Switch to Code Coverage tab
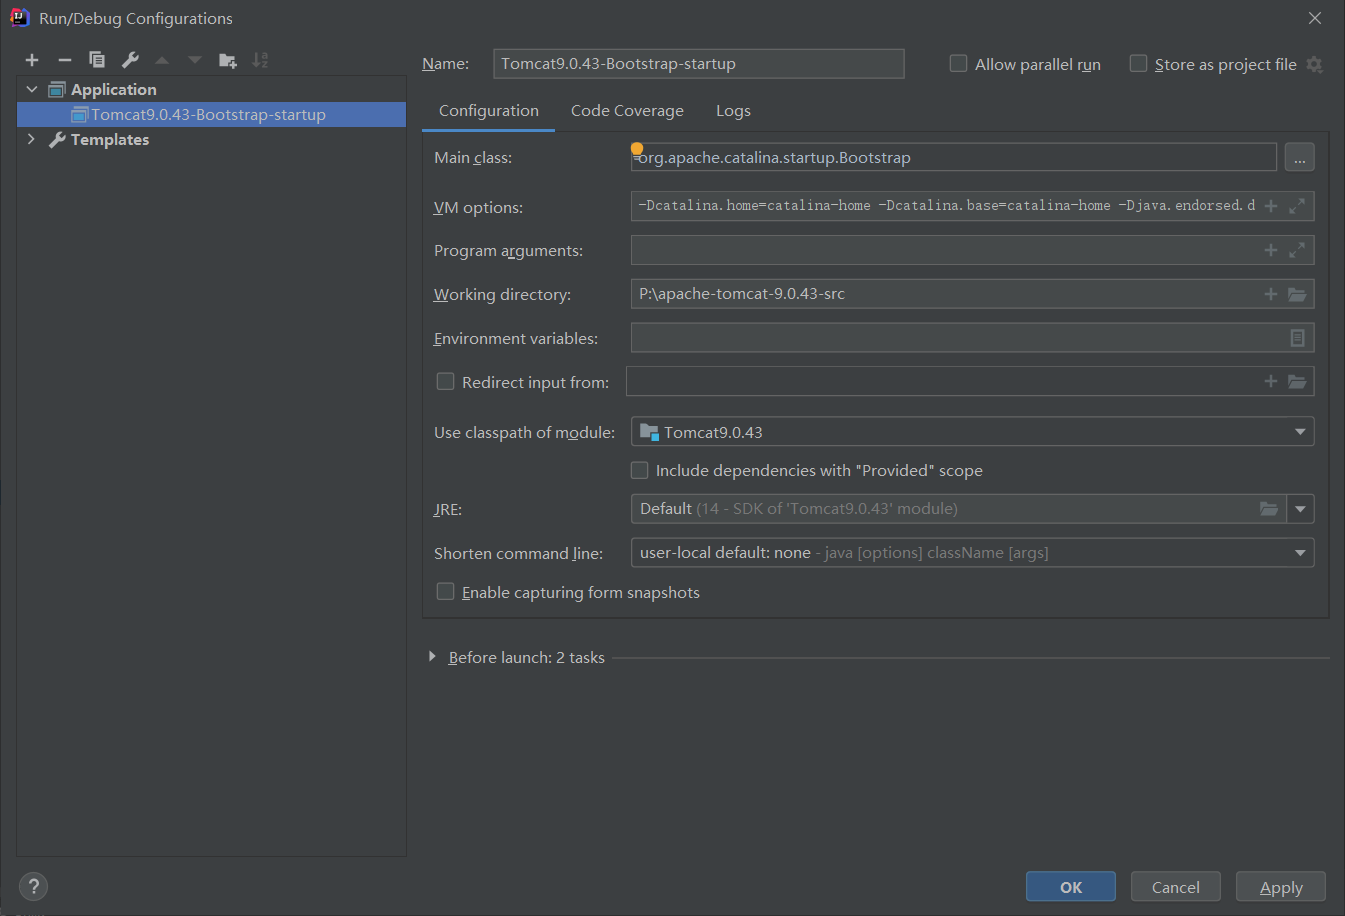Image resolution: width=1345 pixels, height=916 pixels. coord(627,111)
